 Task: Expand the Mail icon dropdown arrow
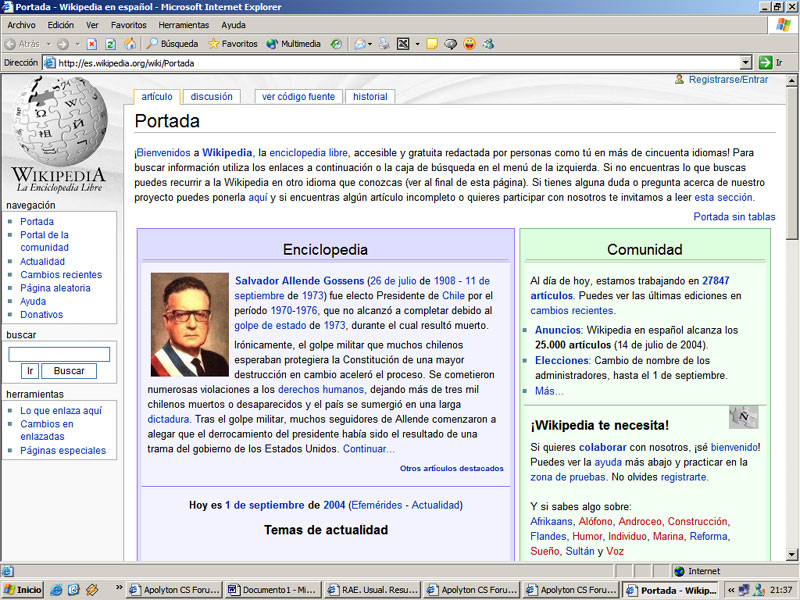[370, 44]
